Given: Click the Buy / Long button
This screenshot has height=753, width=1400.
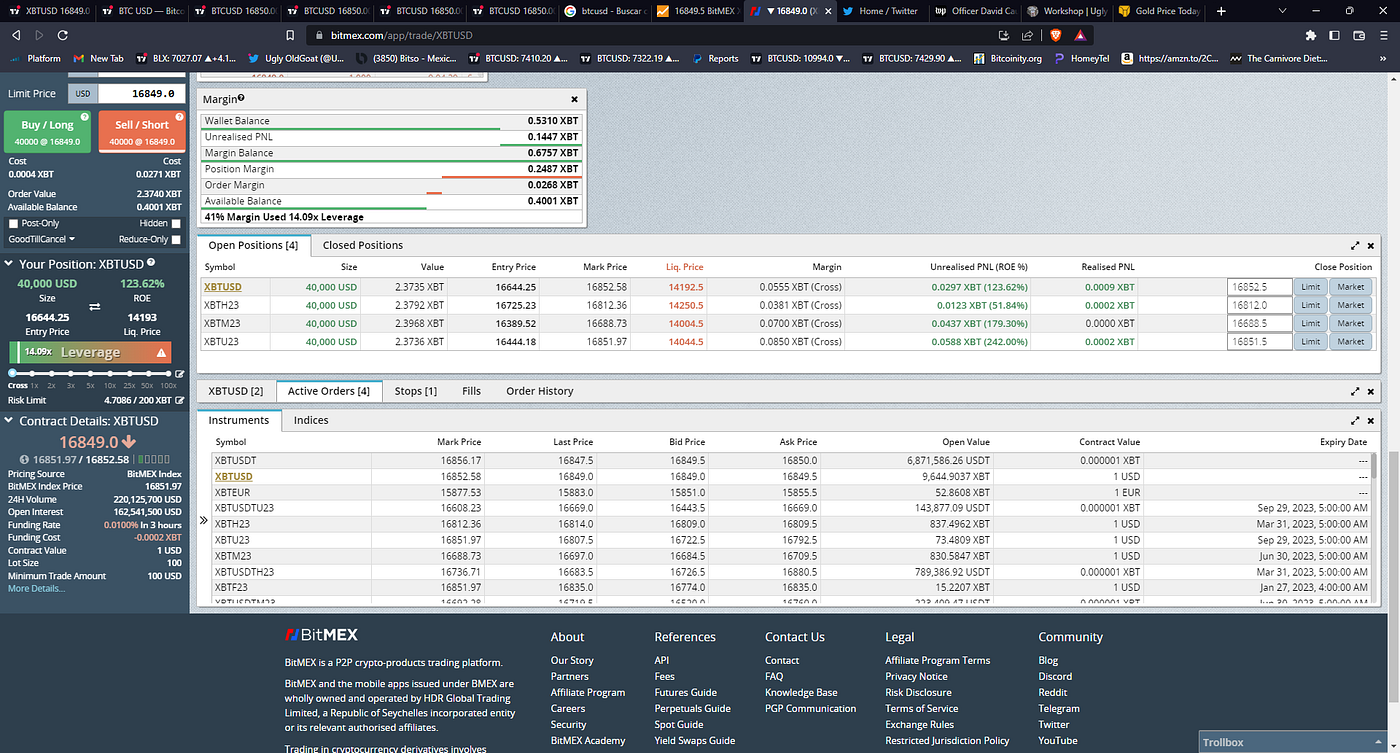Looking at the screenshot, I should pos(47,131).
